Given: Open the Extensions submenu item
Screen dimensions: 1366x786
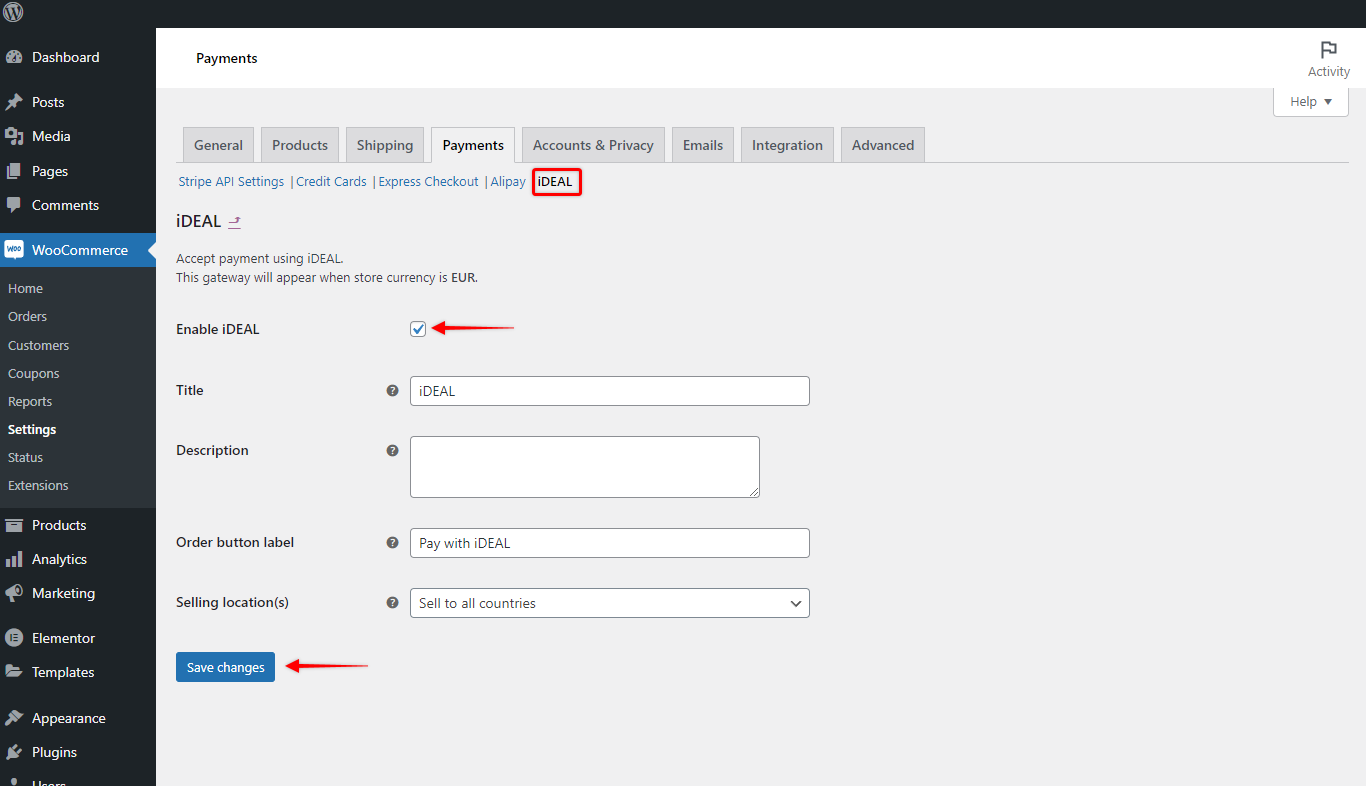Looking at the screenshot, I should click(x=38, y=485).
